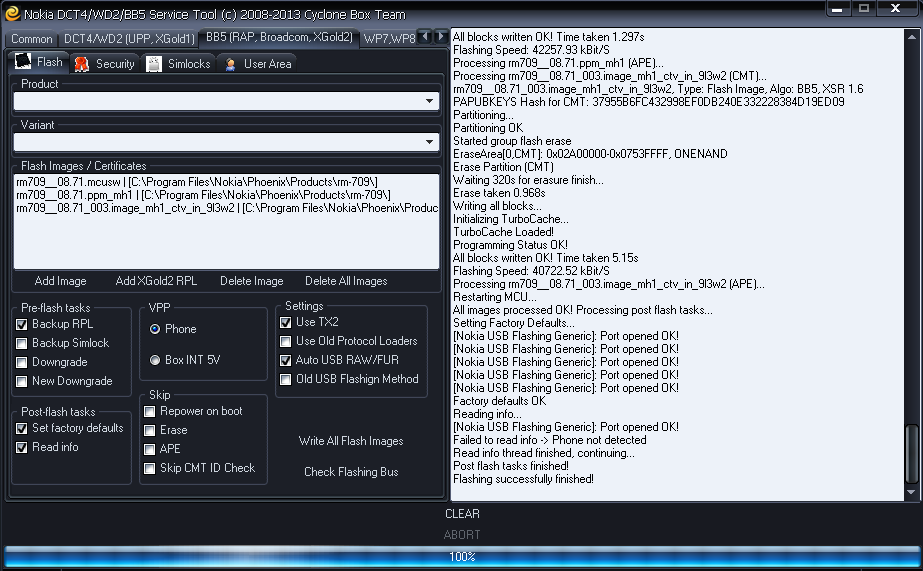The image size is (923, 571).
Task: Click the Add Image button
Action: [x=60, y=281]
